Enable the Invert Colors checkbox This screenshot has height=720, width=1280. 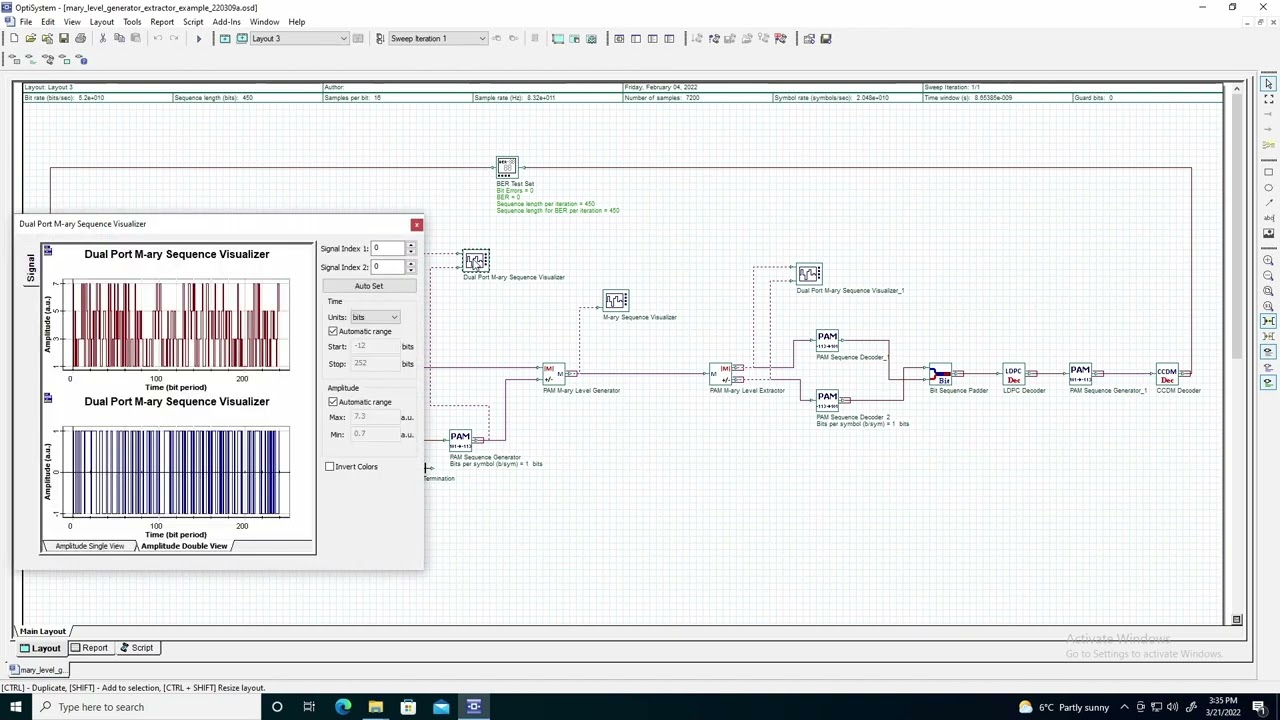click(330, 466)
